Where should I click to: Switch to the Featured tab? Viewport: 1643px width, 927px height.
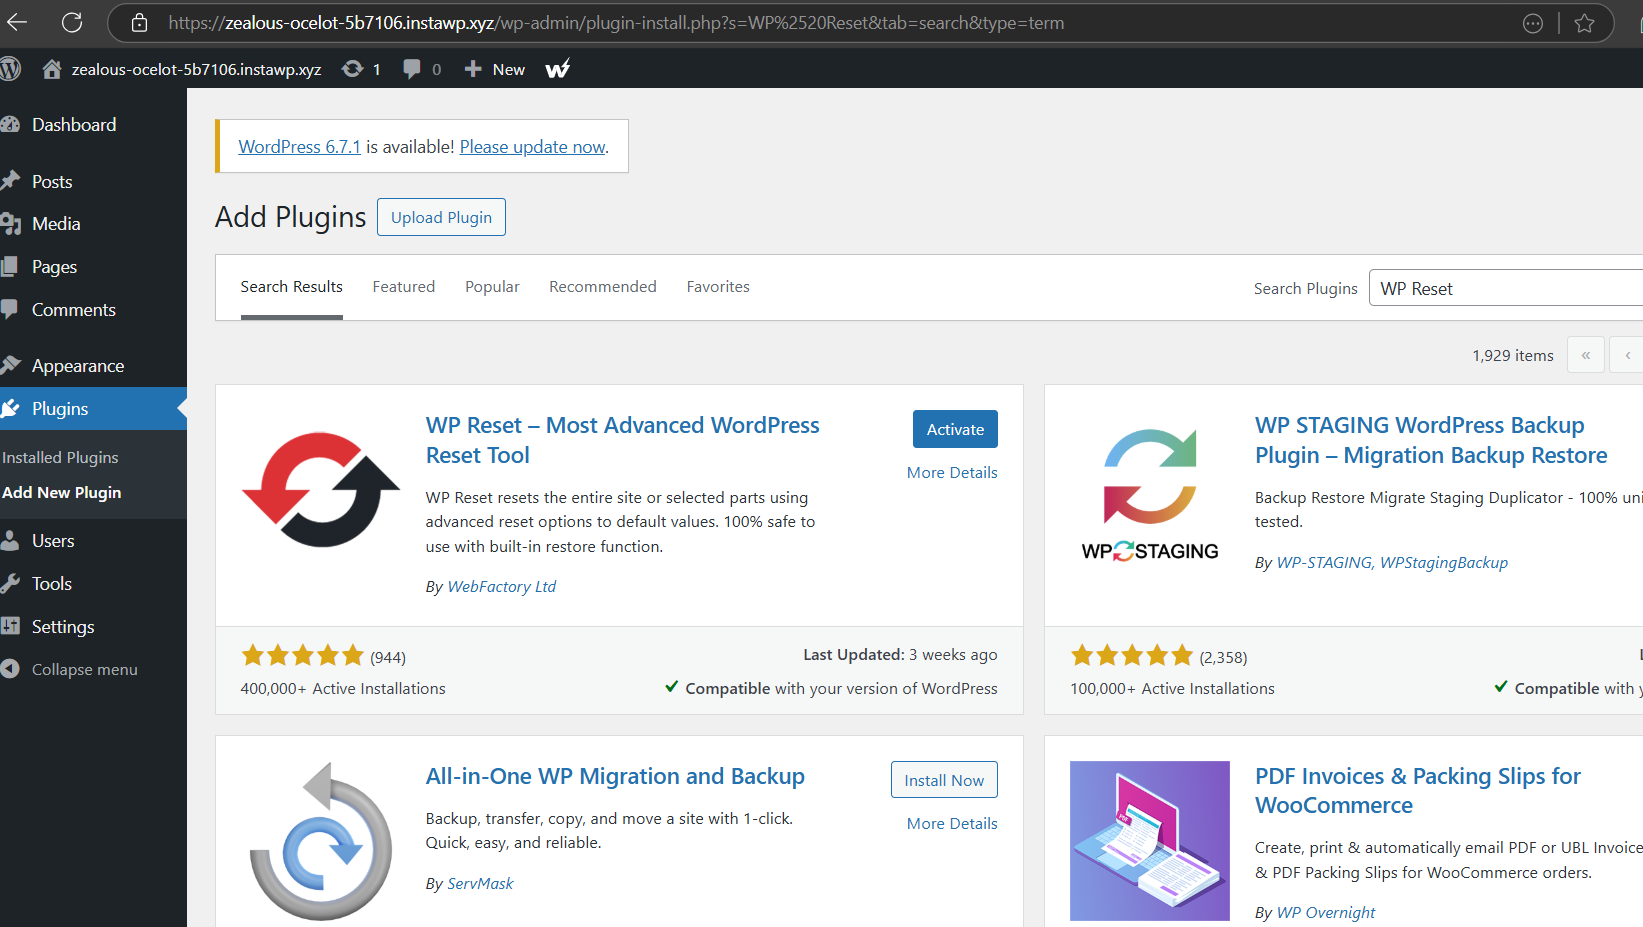pyautogui.click(x=404, y=287)
